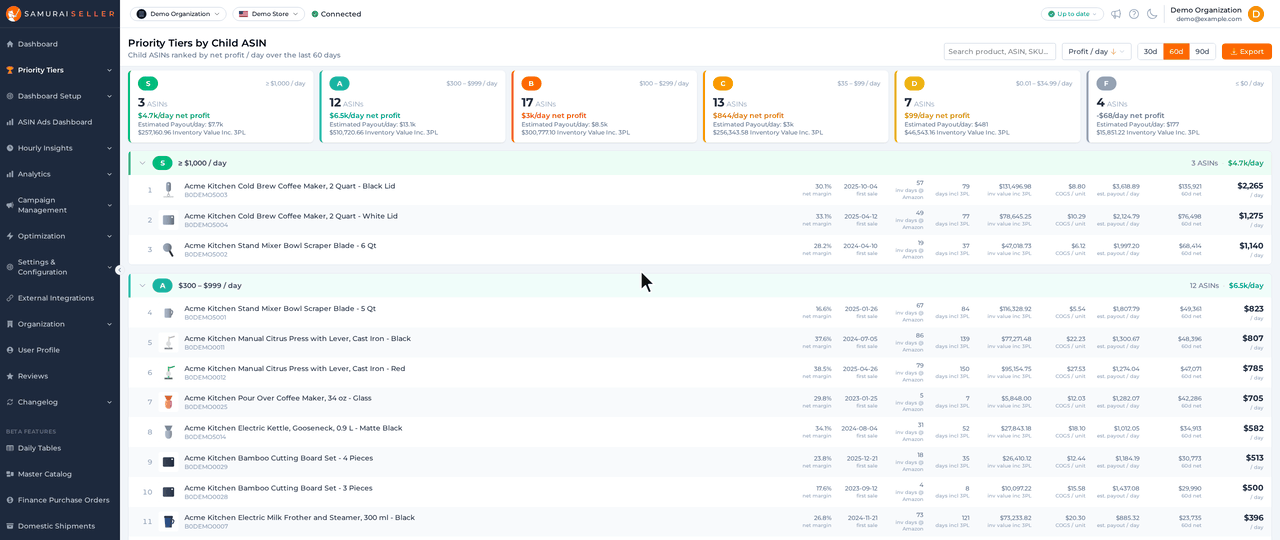
Task: Click the C tier badge on summary card
Action: [723, 84]
